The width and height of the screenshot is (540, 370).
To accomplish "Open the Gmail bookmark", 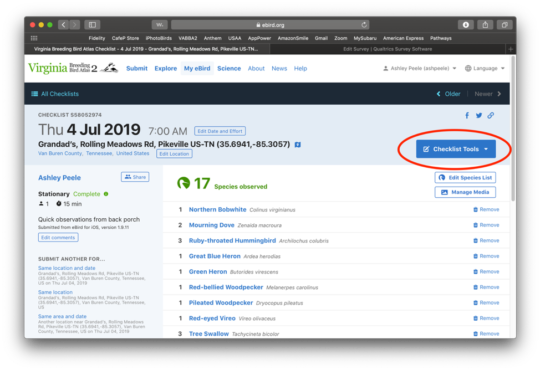I will [x=321, y=38].
